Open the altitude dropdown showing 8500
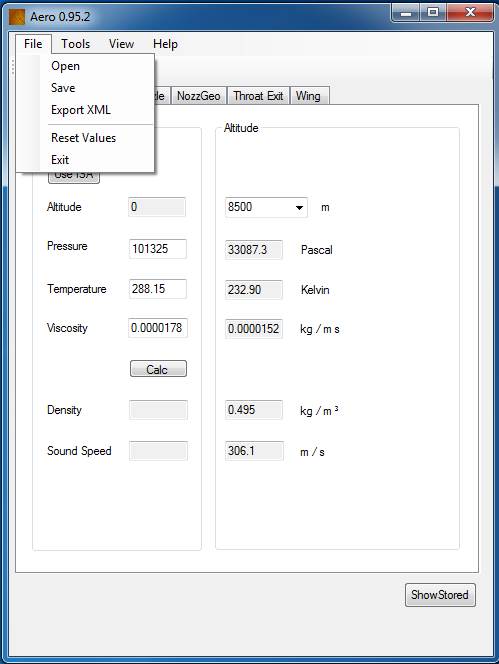The width and height of the screenshot is (499, 664). point(266,207)
